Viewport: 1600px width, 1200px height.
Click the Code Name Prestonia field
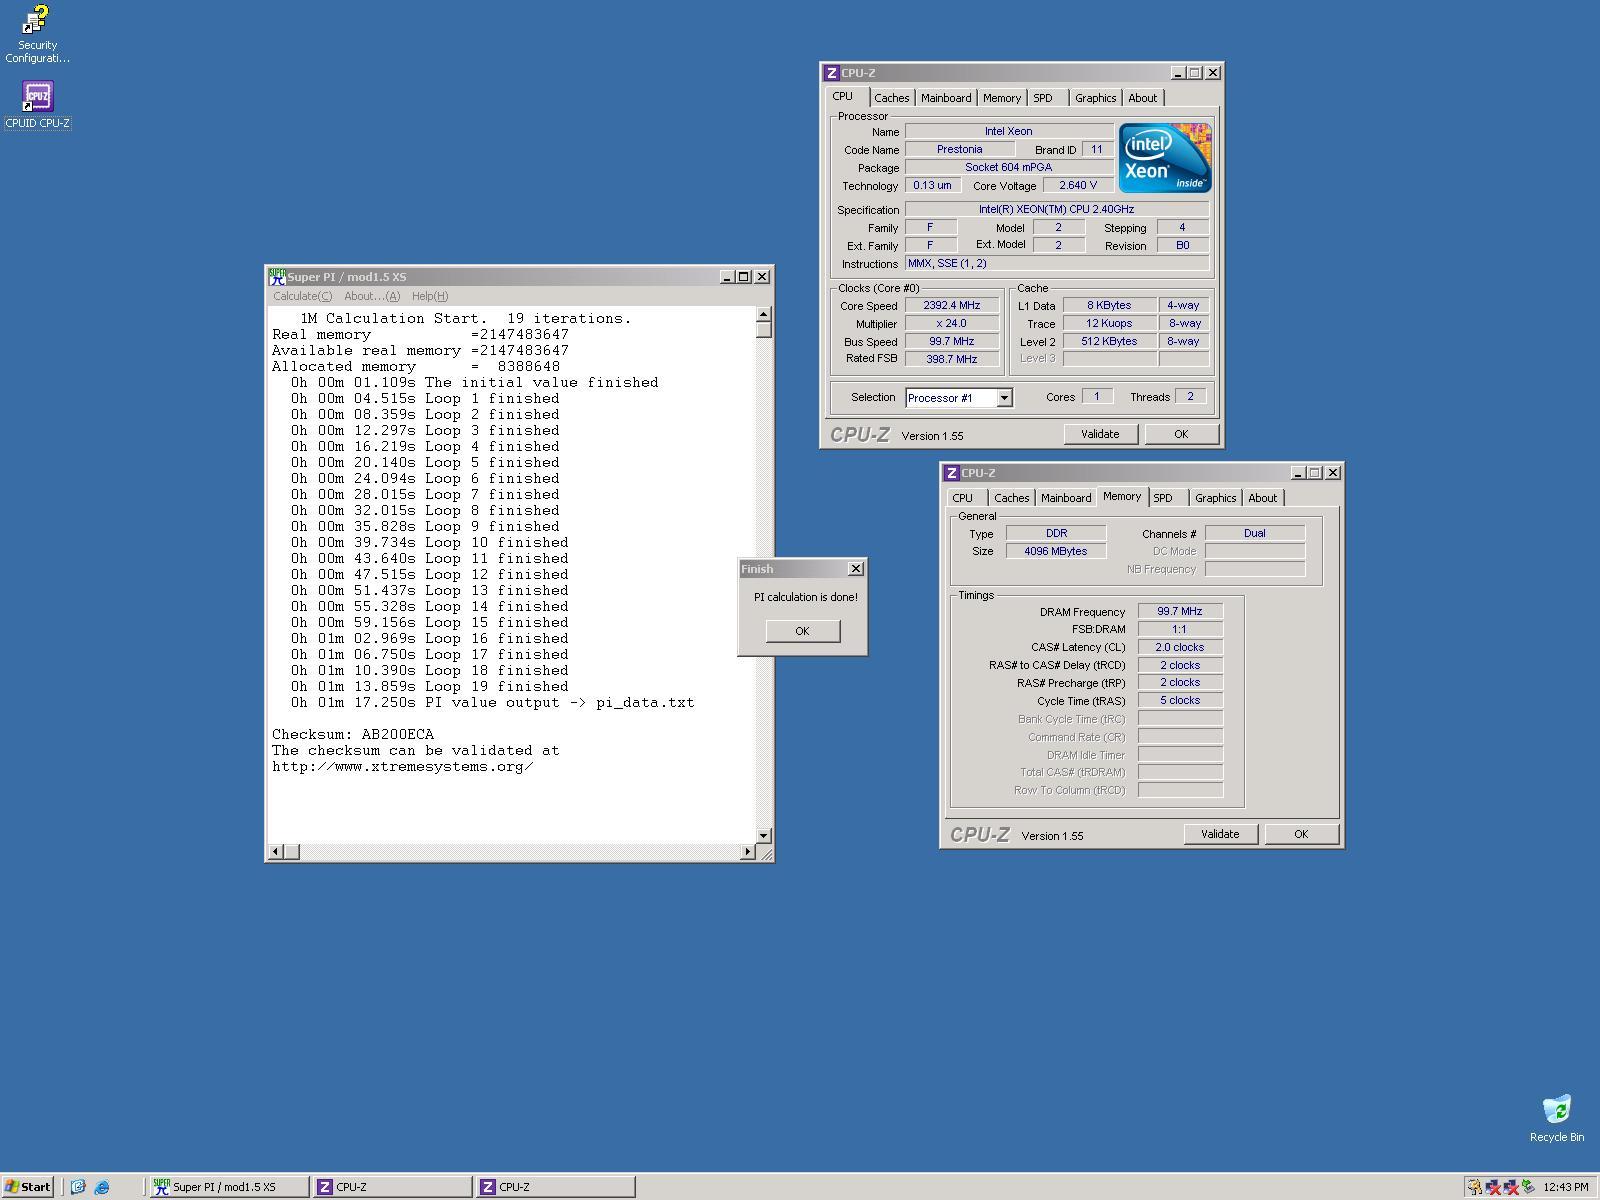point(960,149)
